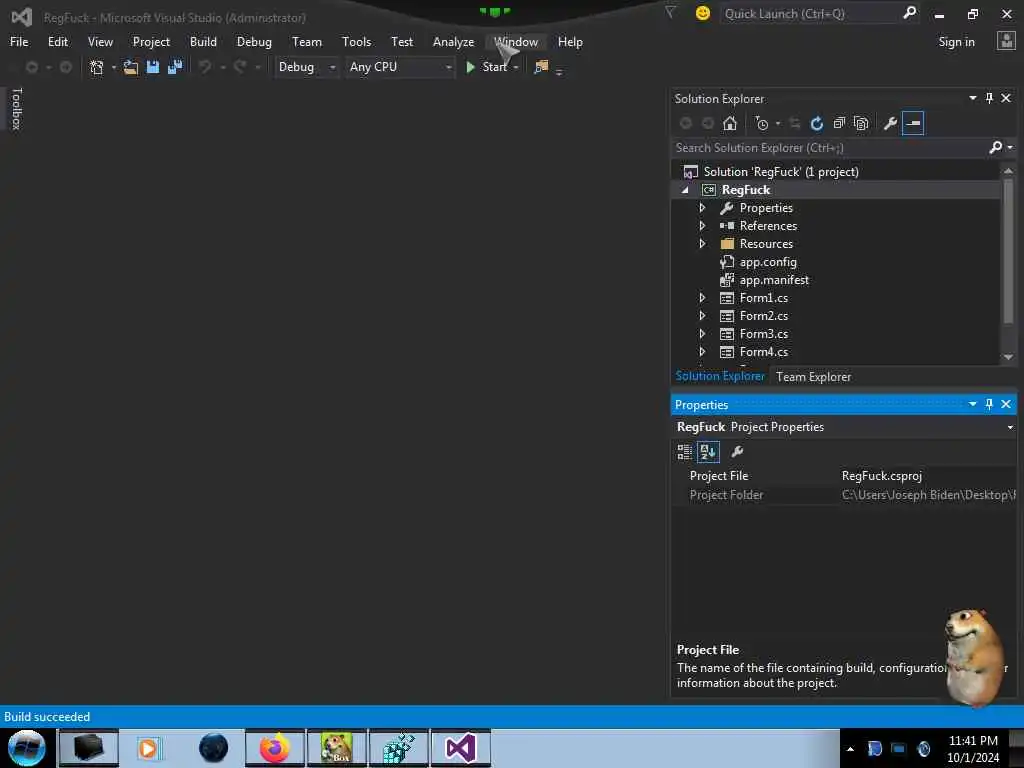This screenshot has height=768, width=1024.
Task: Open the Properties window options dropdown
Action: pos(972,404)
